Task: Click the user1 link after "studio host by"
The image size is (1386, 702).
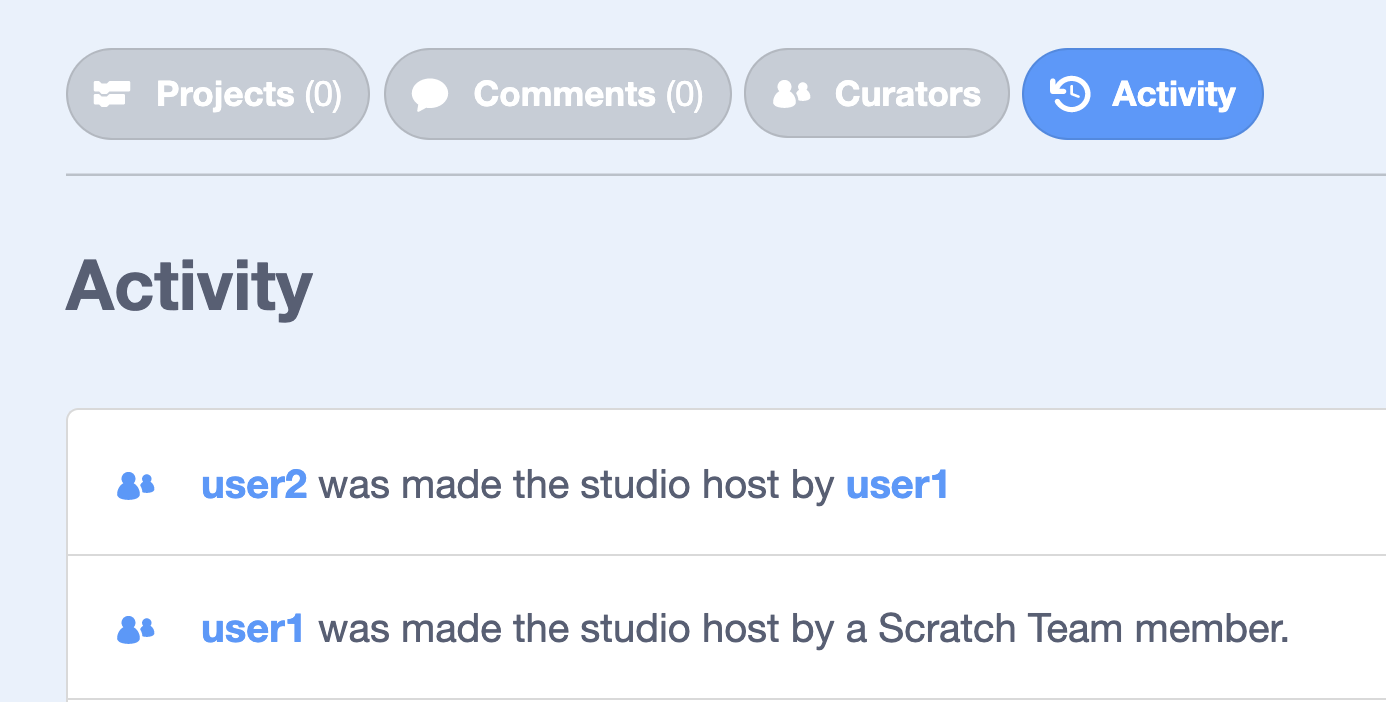Action: 896,485
